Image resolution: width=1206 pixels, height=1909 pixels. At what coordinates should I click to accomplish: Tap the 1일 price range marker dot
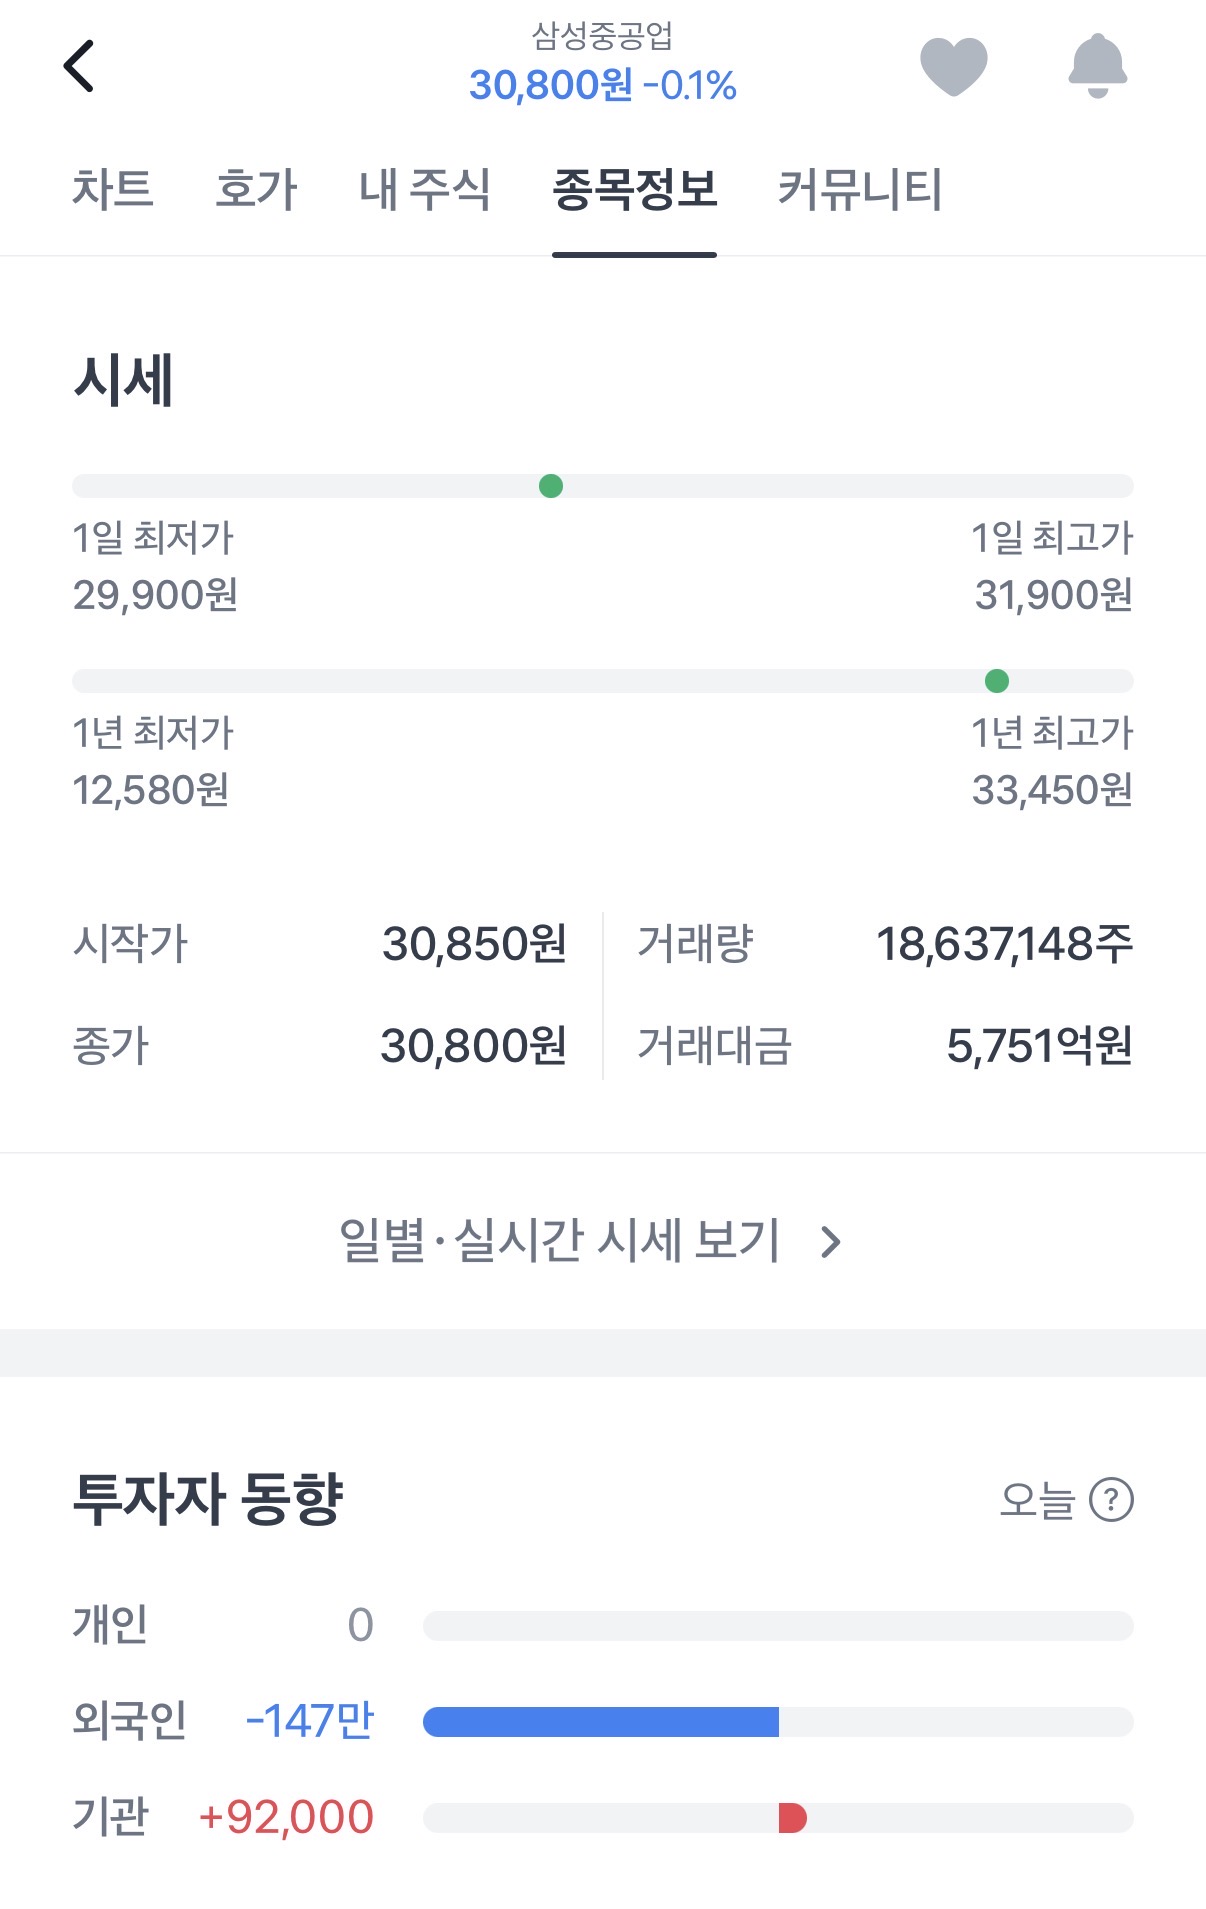(551, 486)
